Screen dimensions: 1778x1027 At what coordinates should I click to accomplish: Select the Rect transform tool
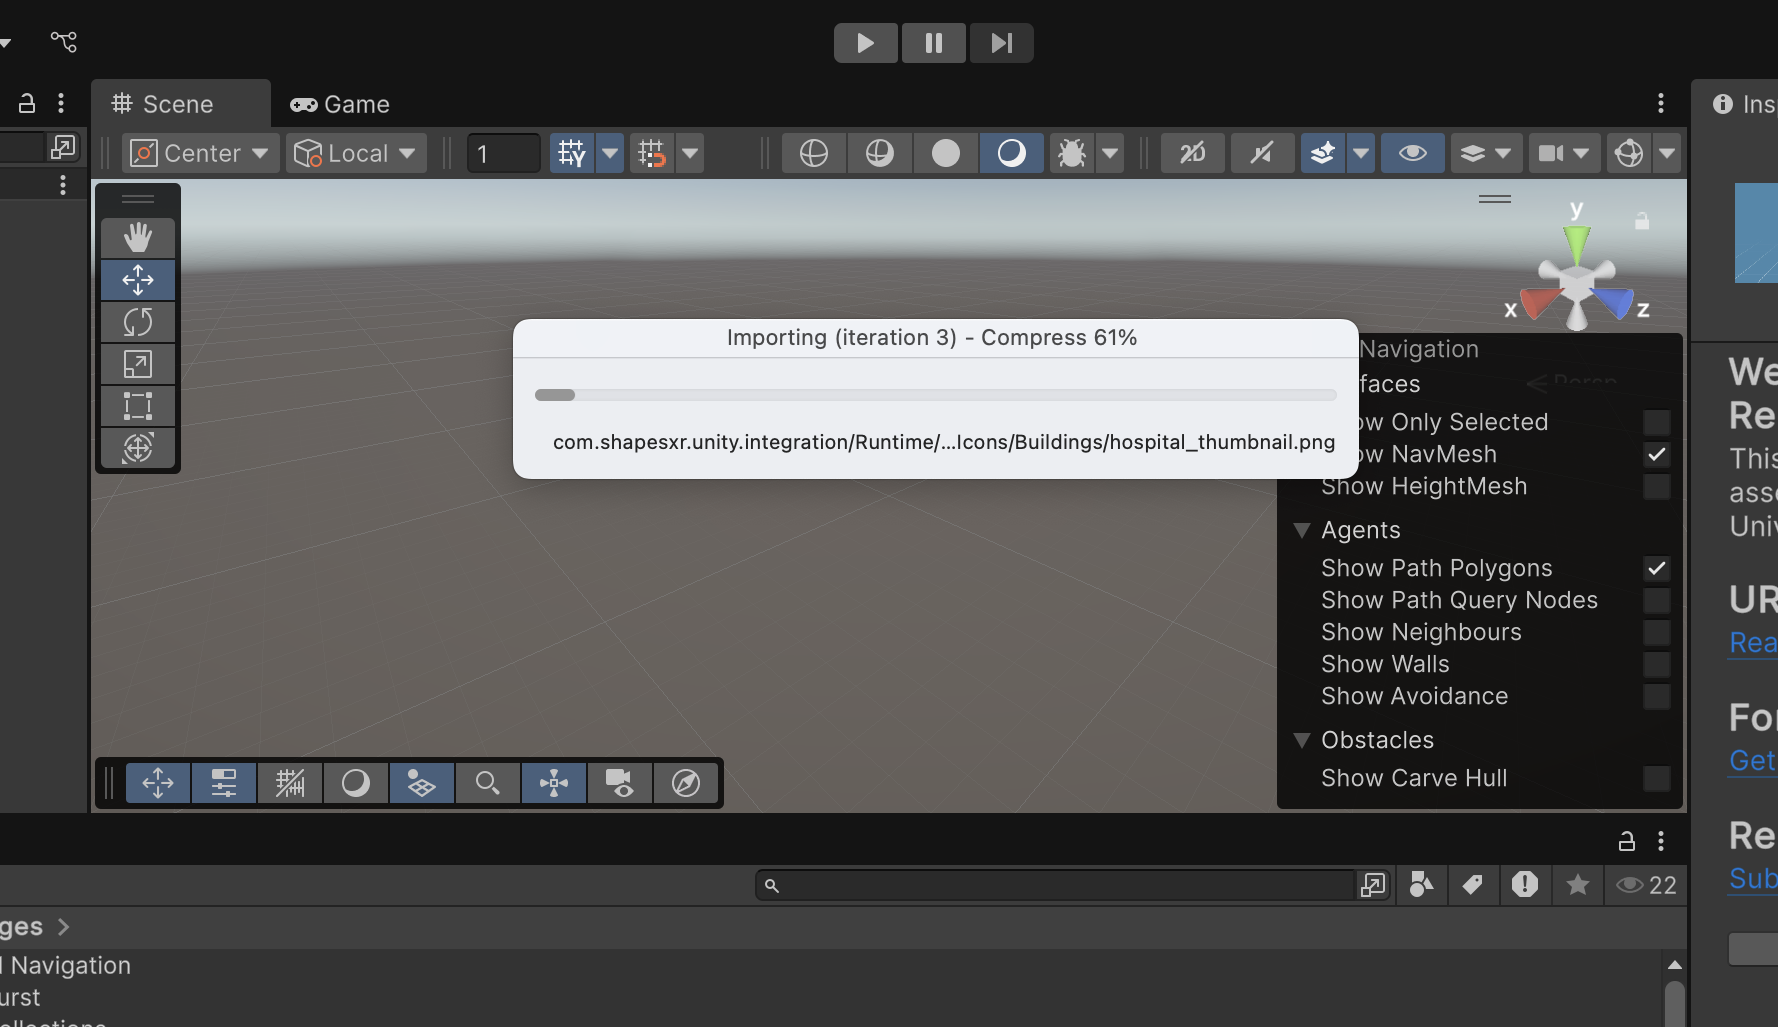(x=138, y=406)
